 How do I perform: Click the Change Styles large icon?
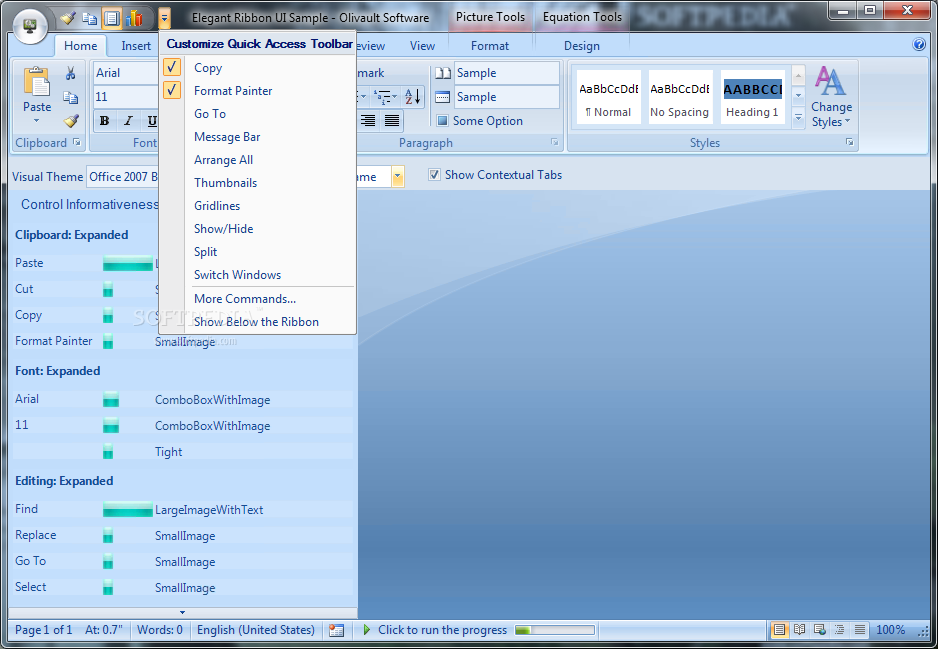click(x=831, y=81)
